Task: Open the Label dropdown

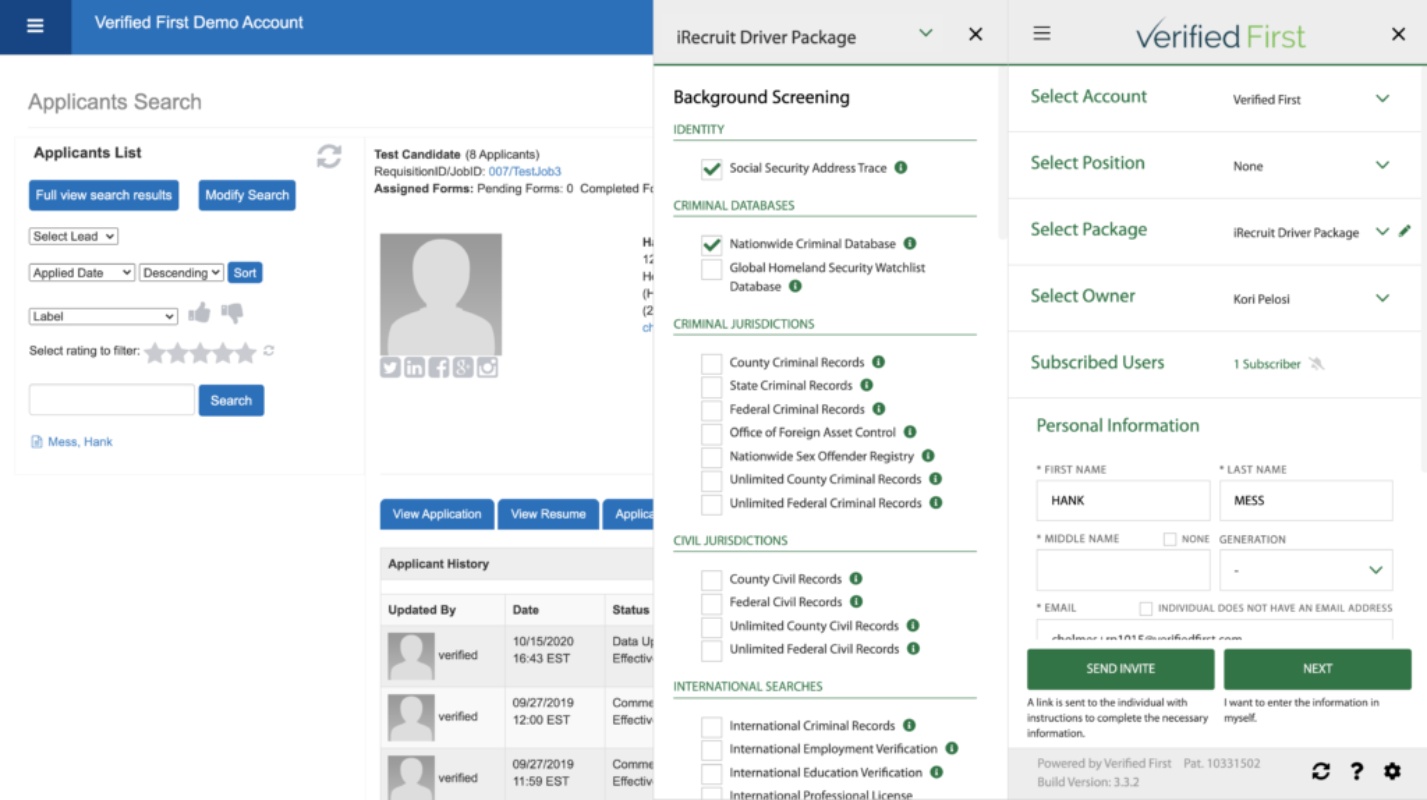Action: pos(104,316)
